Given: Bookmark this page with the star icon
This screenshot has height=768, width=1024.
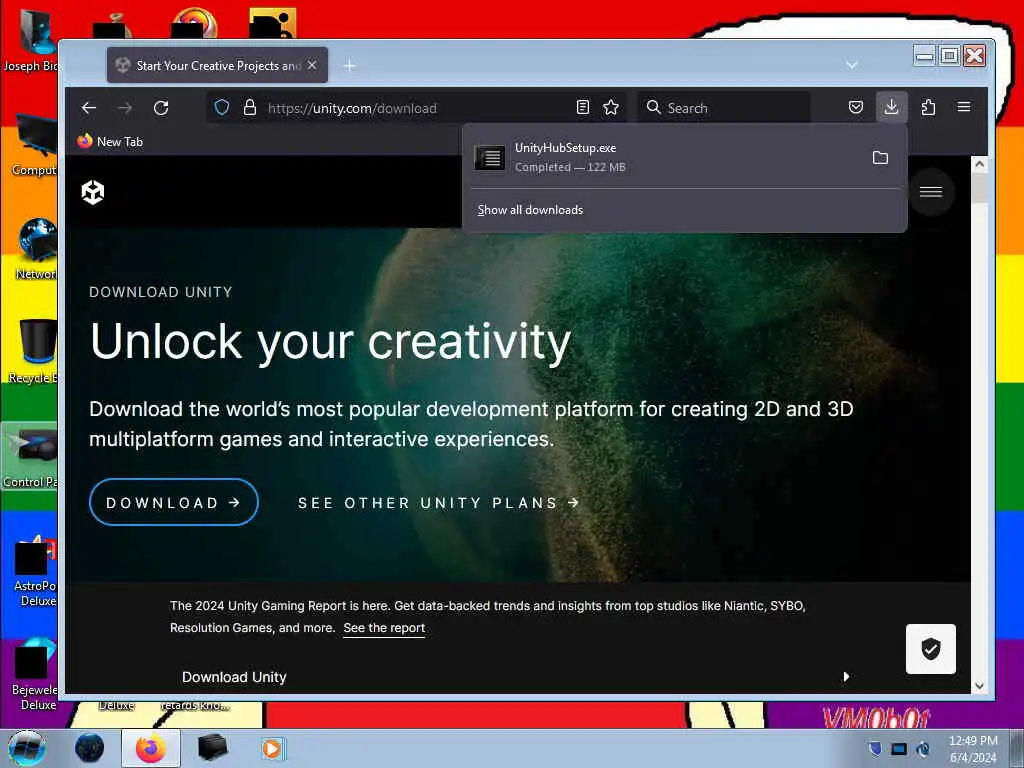Looking at the screenshot, I should [x=611, y=107].
